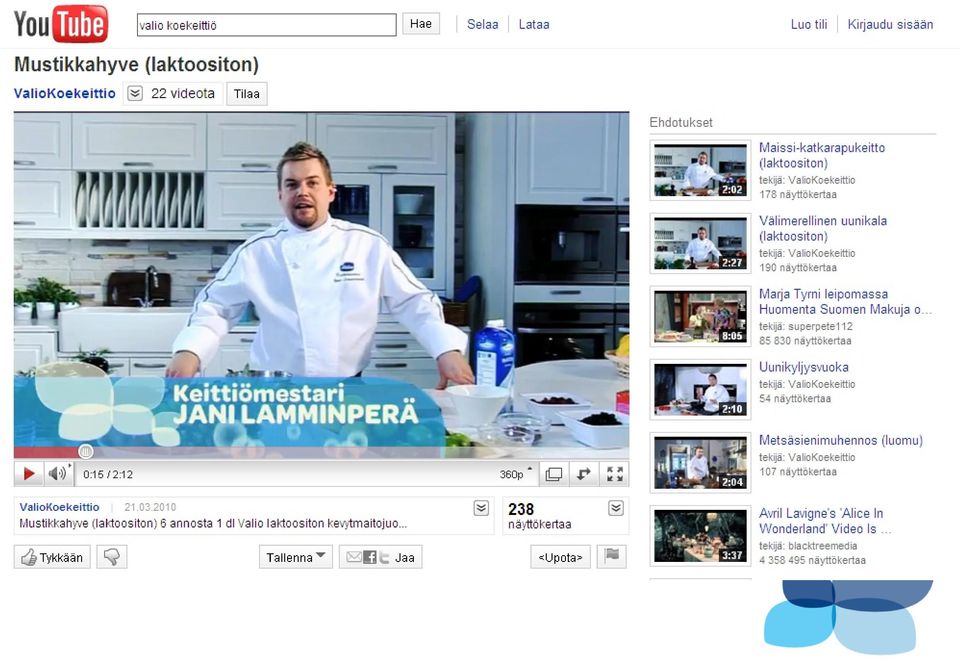Click the Hae search button

tap(421, 24)
